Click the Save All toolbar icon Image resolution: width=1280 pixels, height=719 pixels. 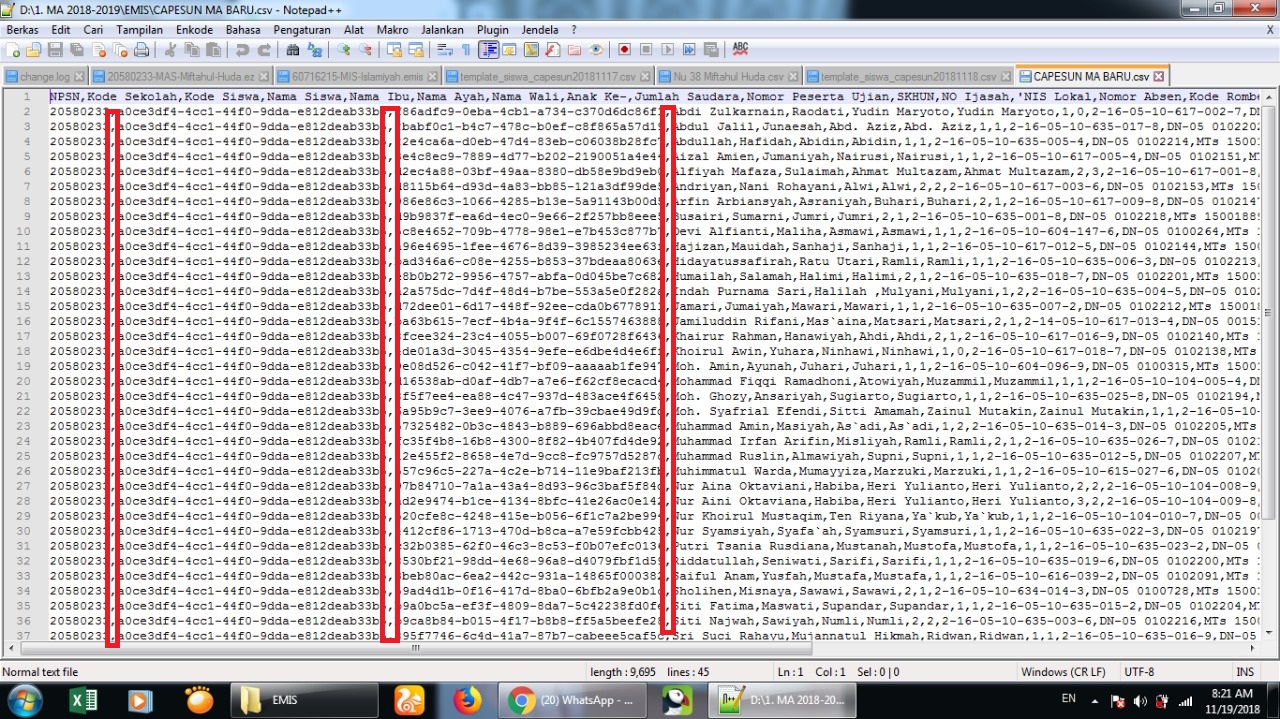(x=76, y=50)
